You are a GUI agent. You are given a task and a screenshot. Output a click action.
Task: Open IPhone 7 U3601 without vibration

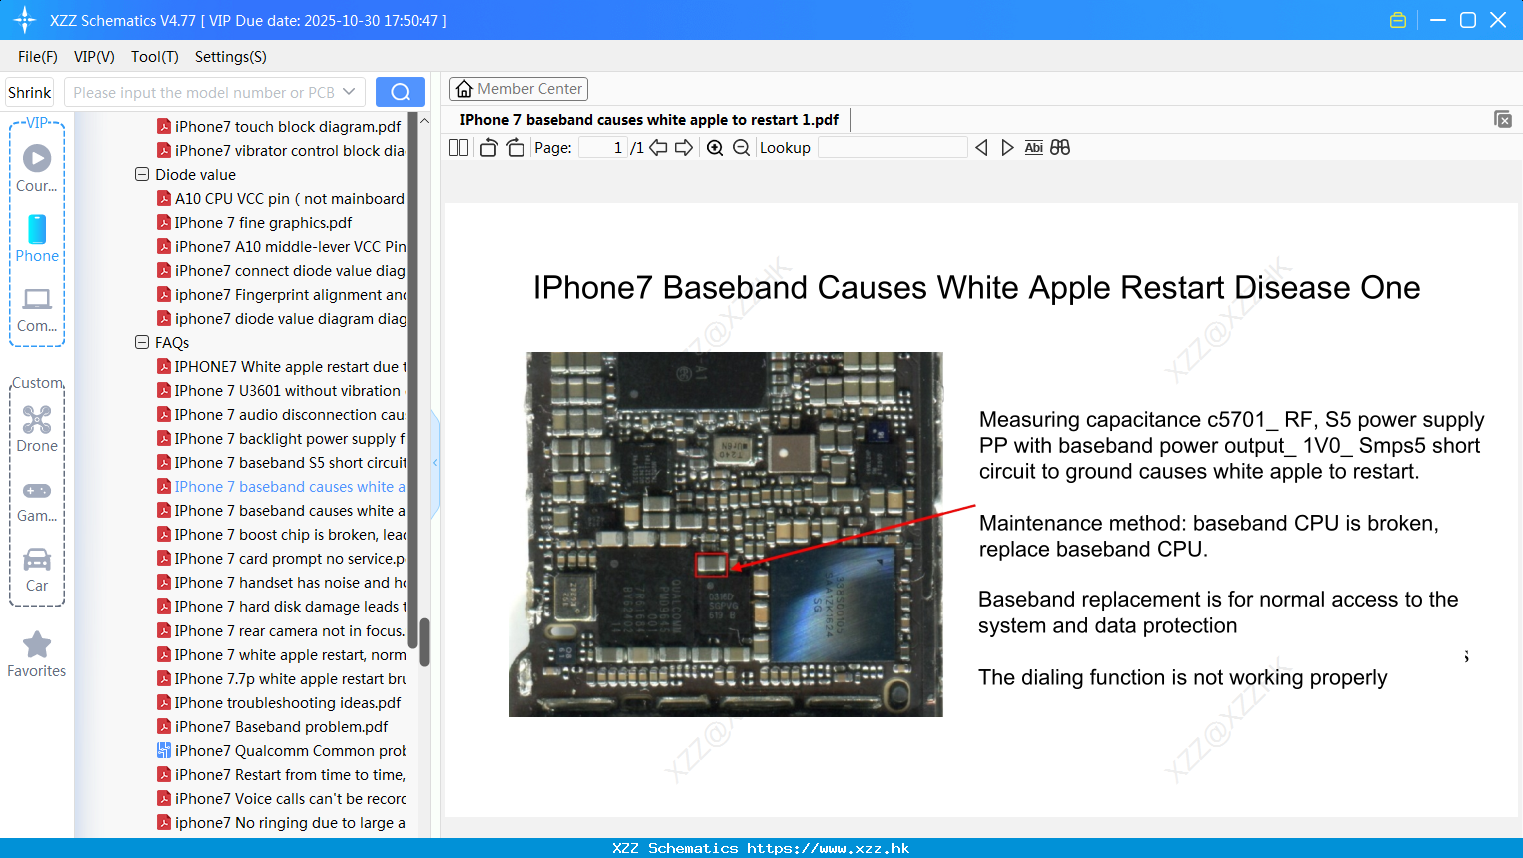[x=279, y=390]
